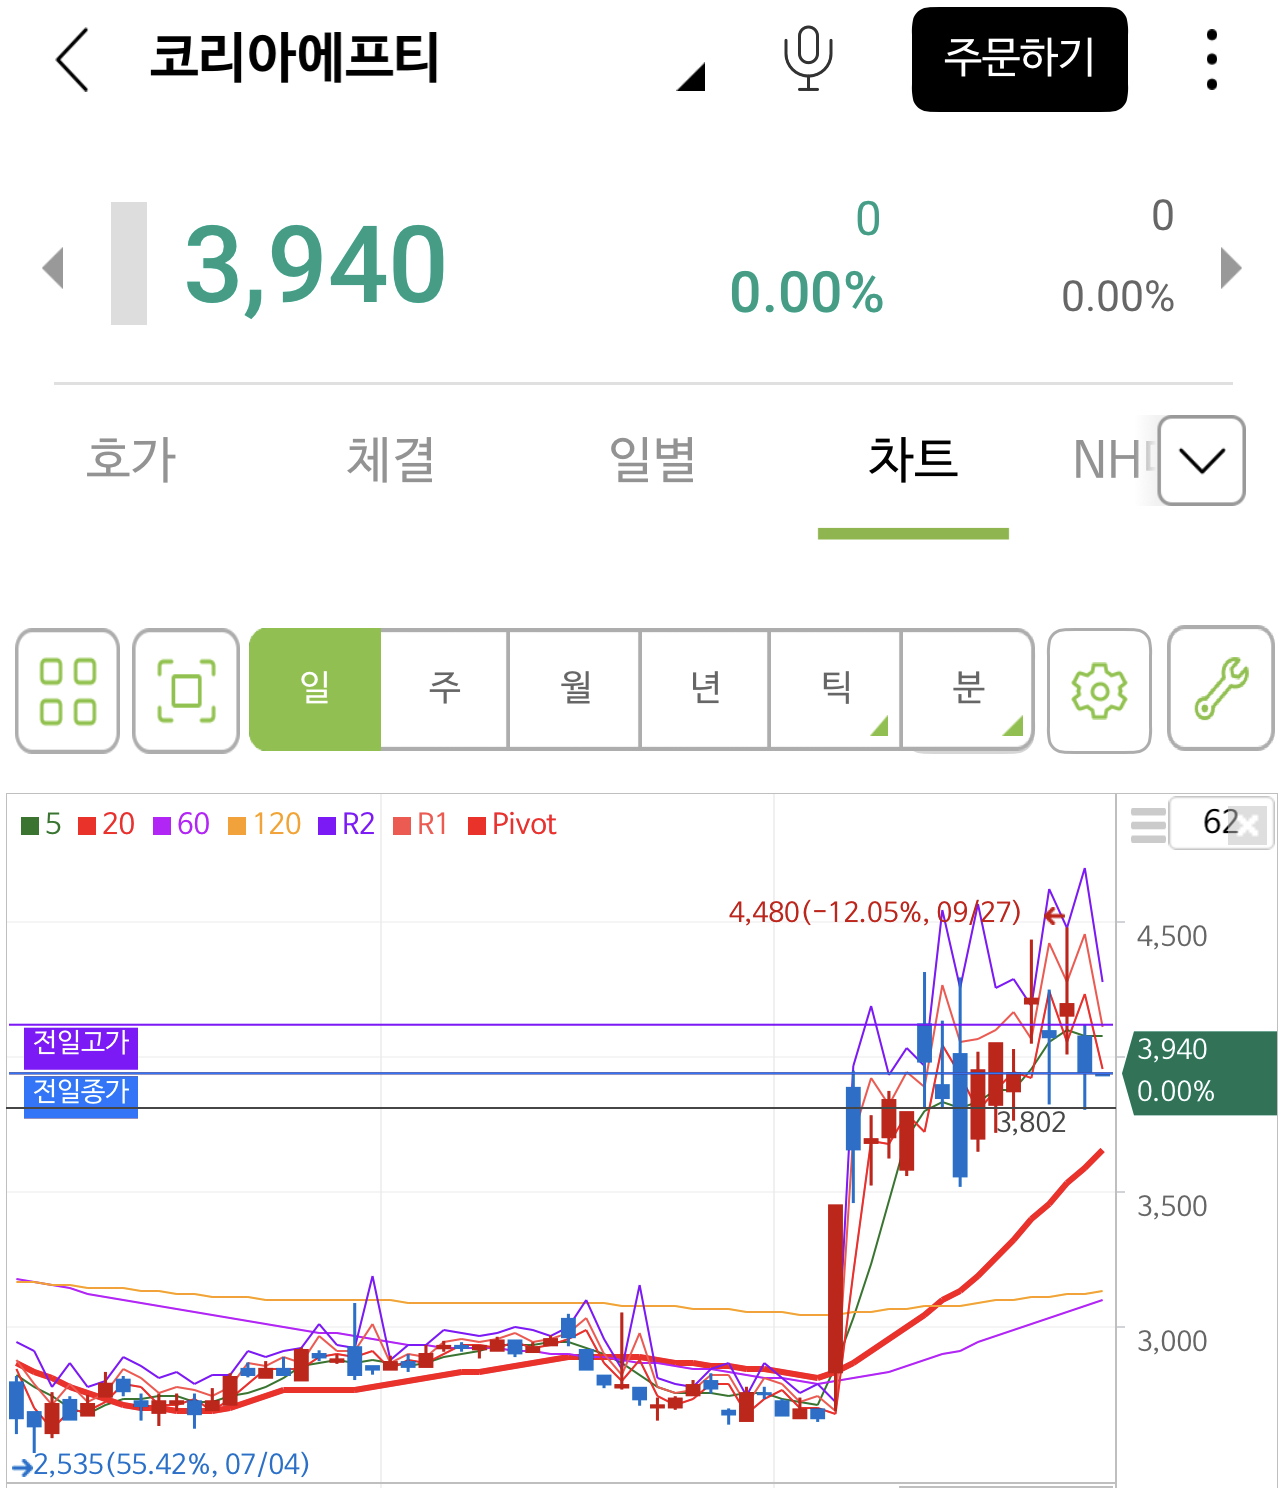The width and height of the screenshot is (1284, 1488).
Task: Select the 월 monthly period
Action: point(575,689)
